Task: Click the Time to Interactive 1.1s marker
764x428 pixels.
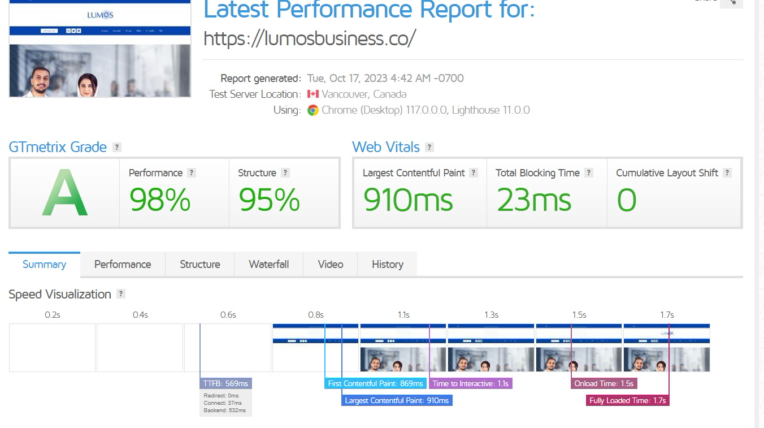Action: click(x=471, y=383)
